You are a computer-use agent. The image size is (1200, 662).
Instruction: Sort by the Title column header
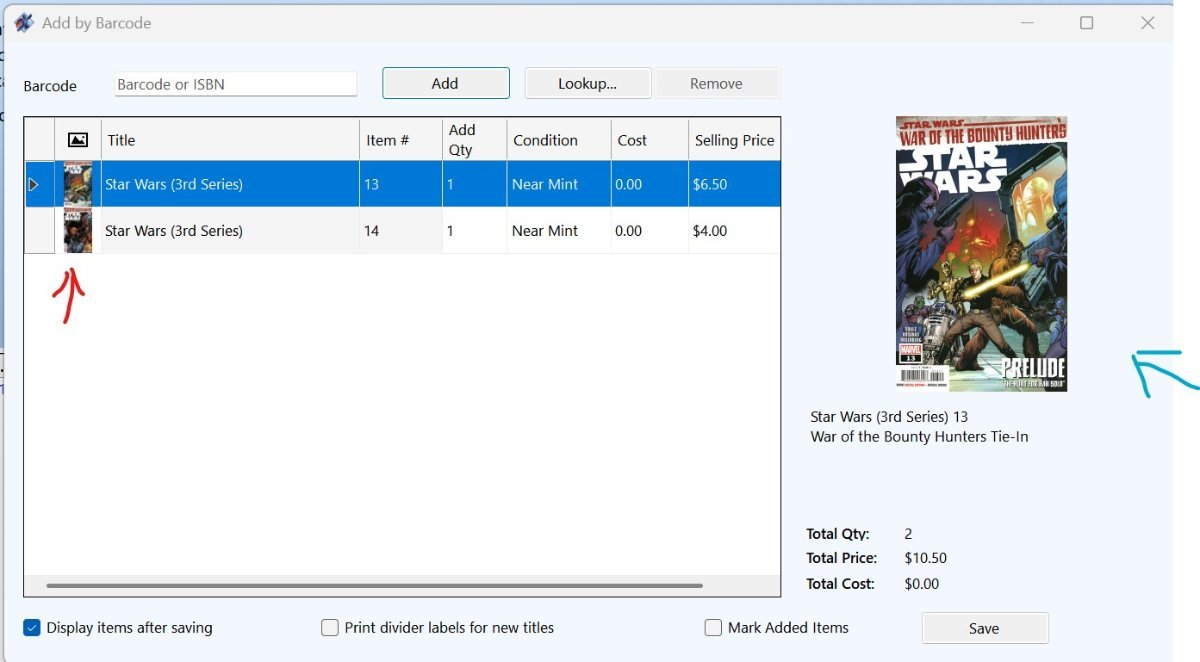[x=229, y=140]
